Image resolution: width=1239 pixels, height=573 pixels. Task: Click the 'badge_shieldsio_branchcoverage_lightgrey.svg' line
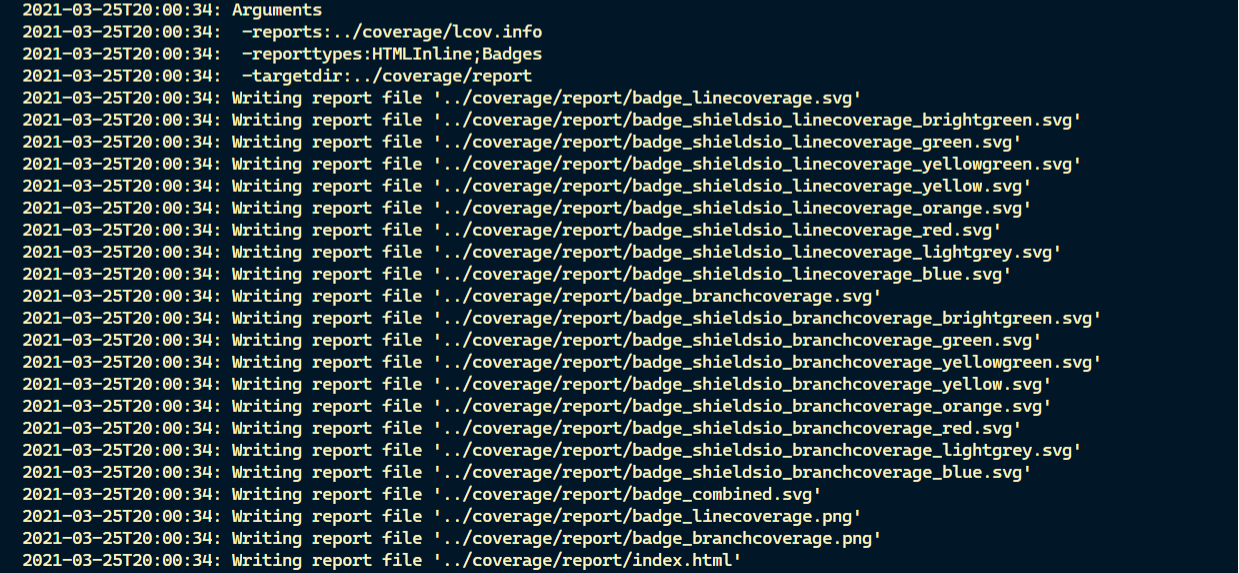[552, 450]
